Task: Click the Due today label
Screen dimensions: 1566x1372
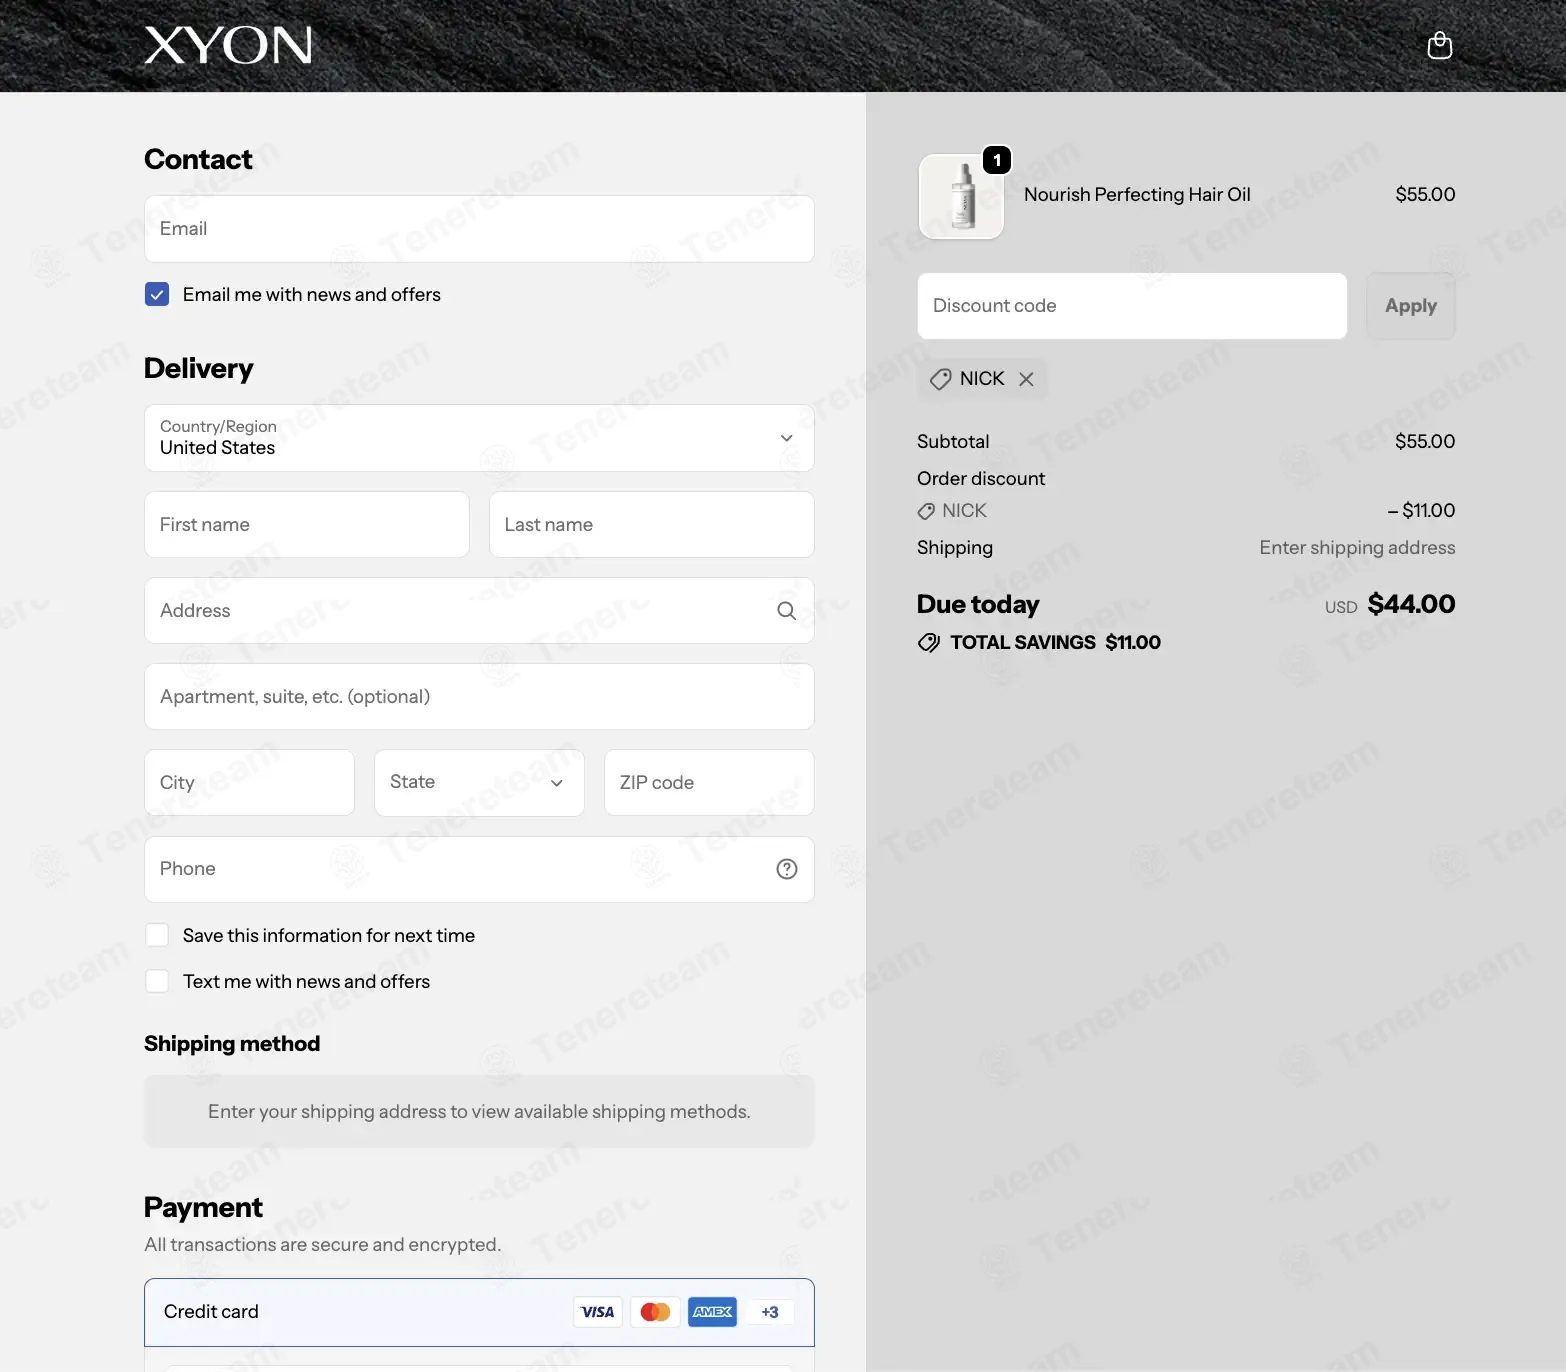Action: tap(978, 605)
